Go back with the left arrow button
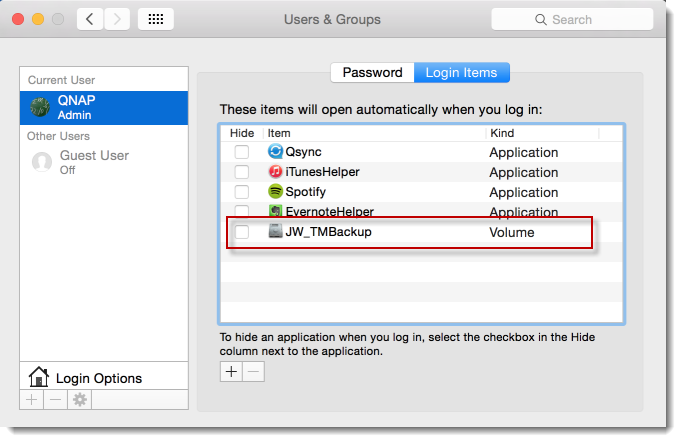 91,19
